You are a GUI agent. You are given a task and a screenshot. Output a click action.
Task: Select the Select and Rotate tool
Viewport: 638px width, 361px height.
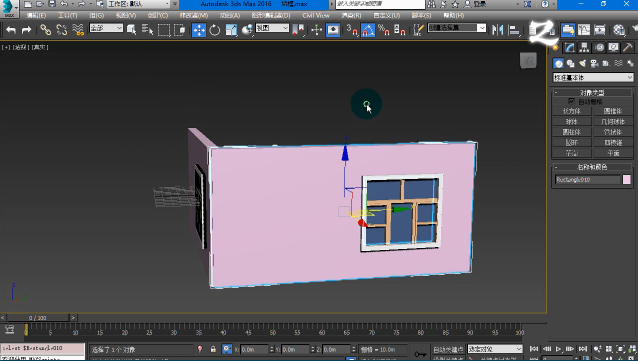[x=215, y=30]
